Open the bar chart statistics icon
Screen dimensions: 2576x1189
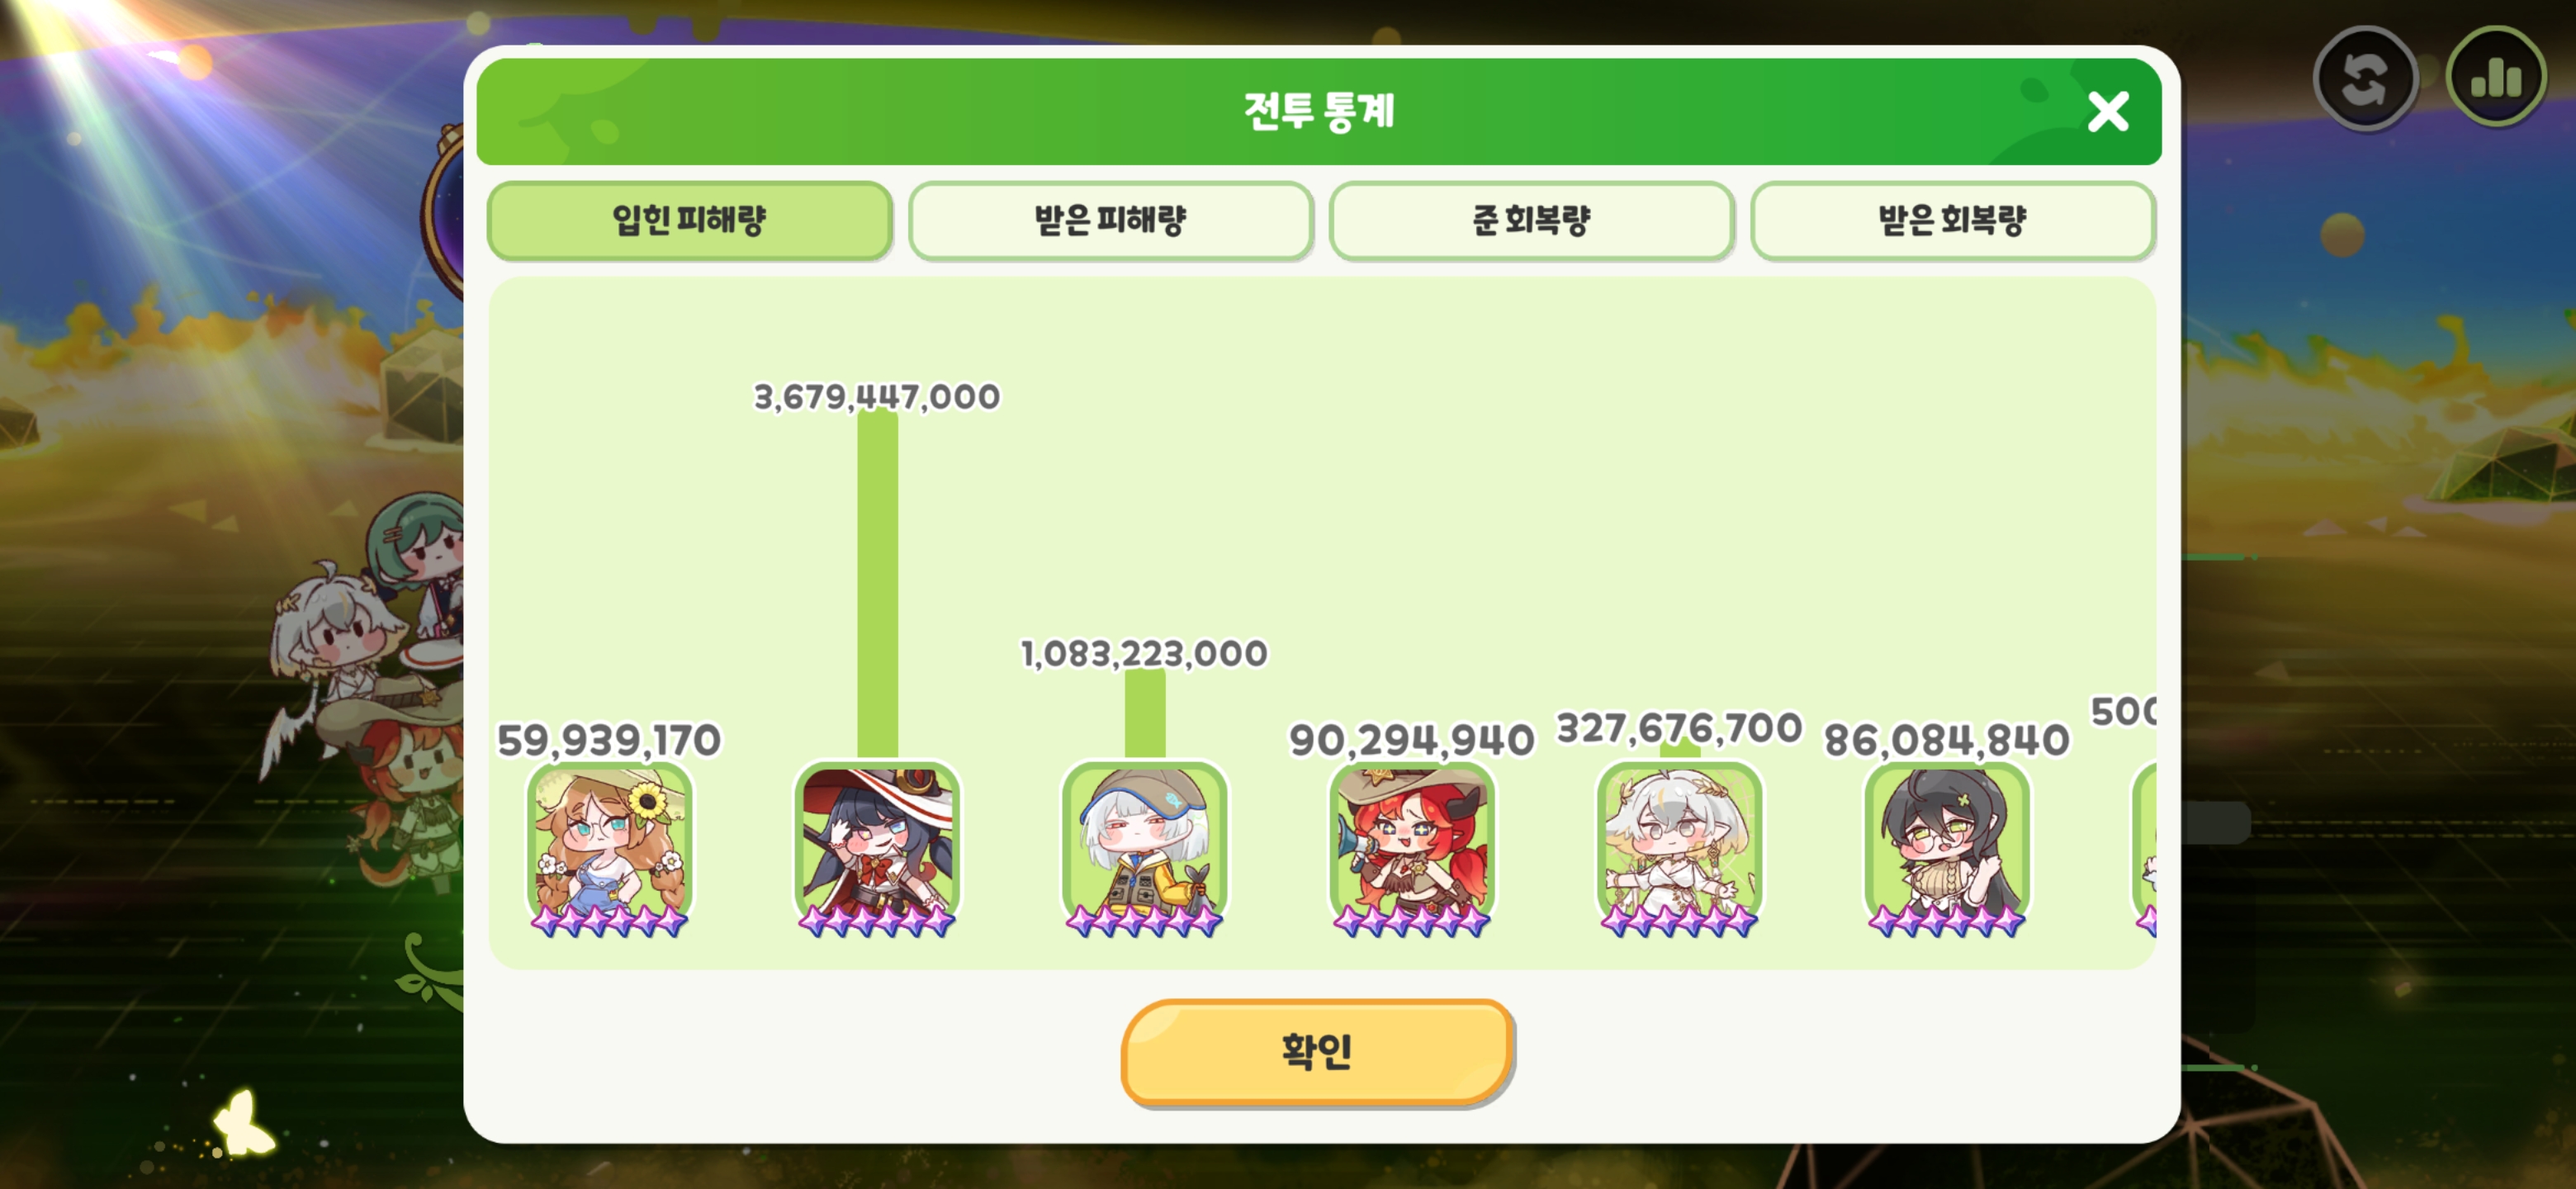2495,78
